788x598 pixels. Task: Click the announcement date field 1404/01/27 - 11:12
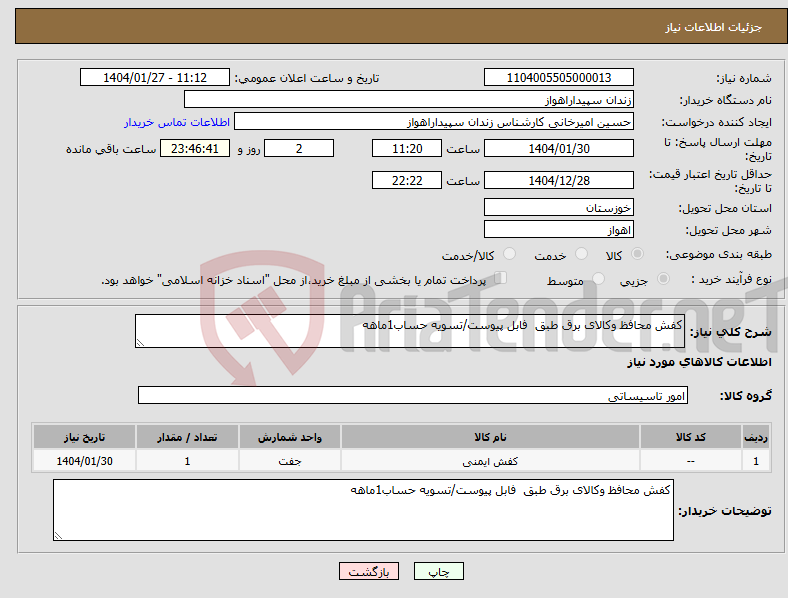point(155,77)
